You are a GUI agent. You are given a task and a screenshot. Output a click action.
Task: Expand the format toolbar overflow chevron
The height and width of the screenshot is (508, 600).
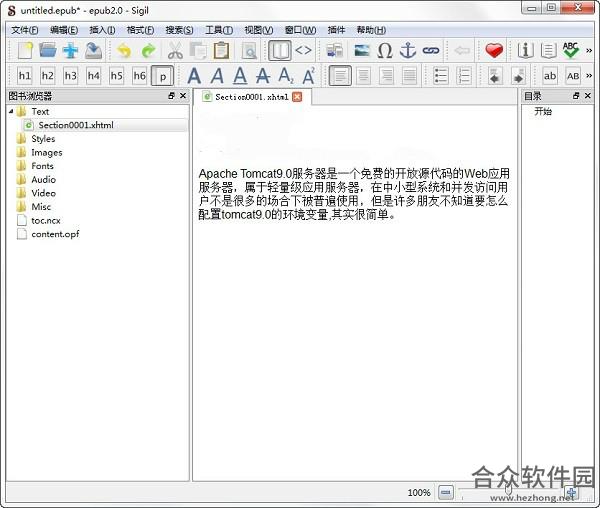(589, 76)
